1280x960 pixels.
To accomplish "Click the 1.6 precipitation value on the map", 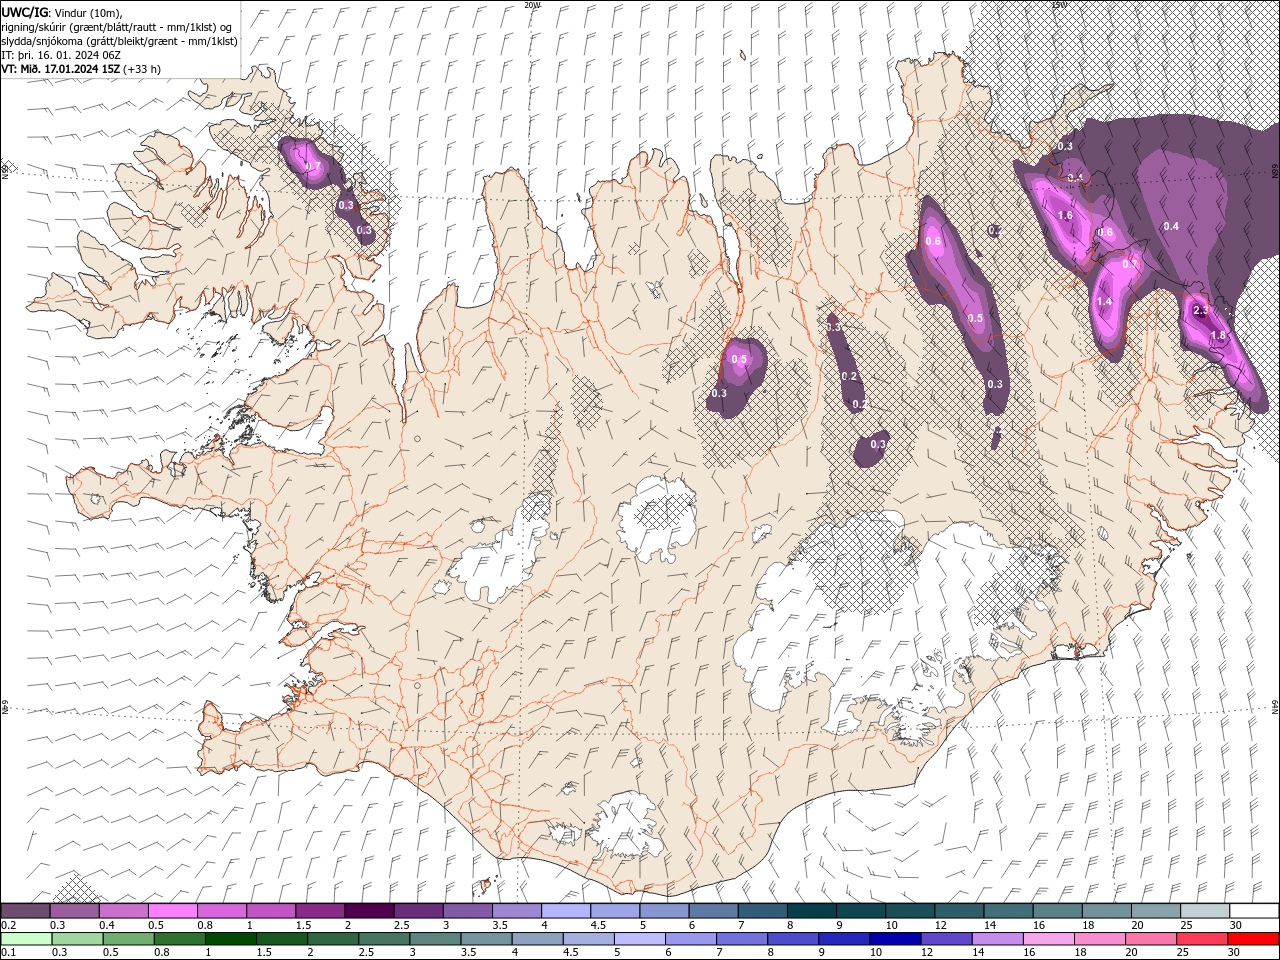I will coord(1065,216).
